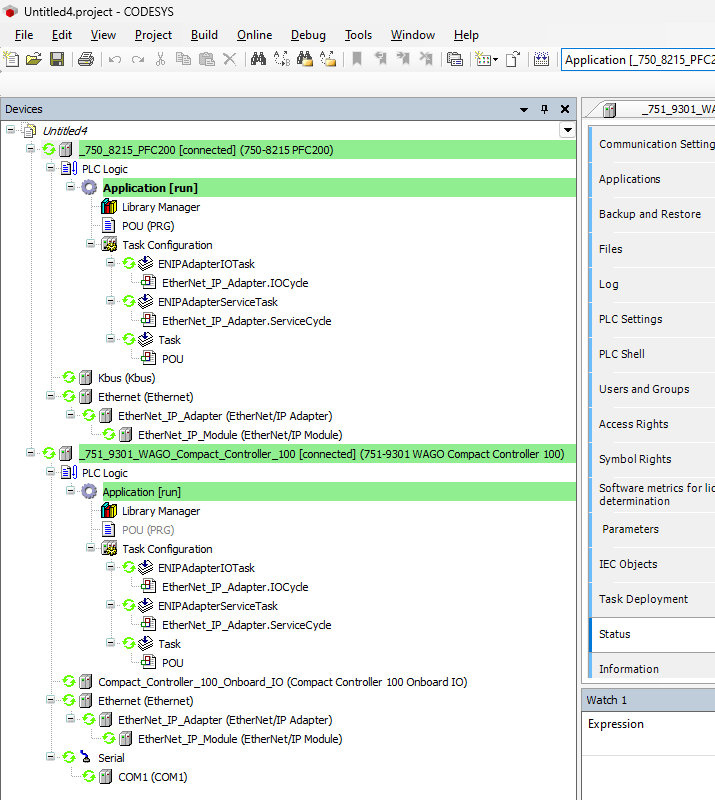The height and width of the screenshot is (800, 715).
Task: Open the Tools menu
Action: 358,35
